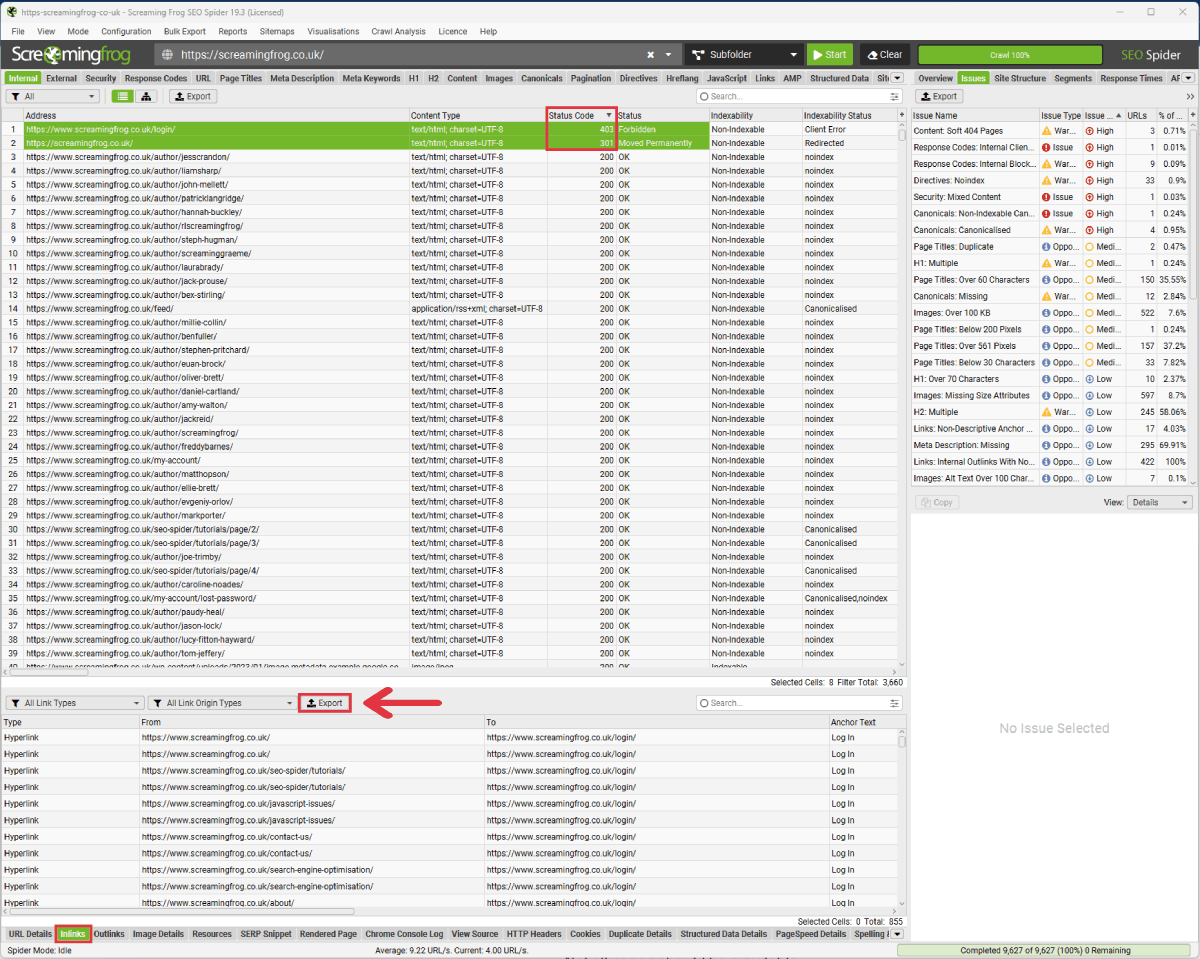This screenshot has height=959, width=1200.
Task: Click opportunity icon for Page Titles: Duplicate
Action: [1047, 247]
